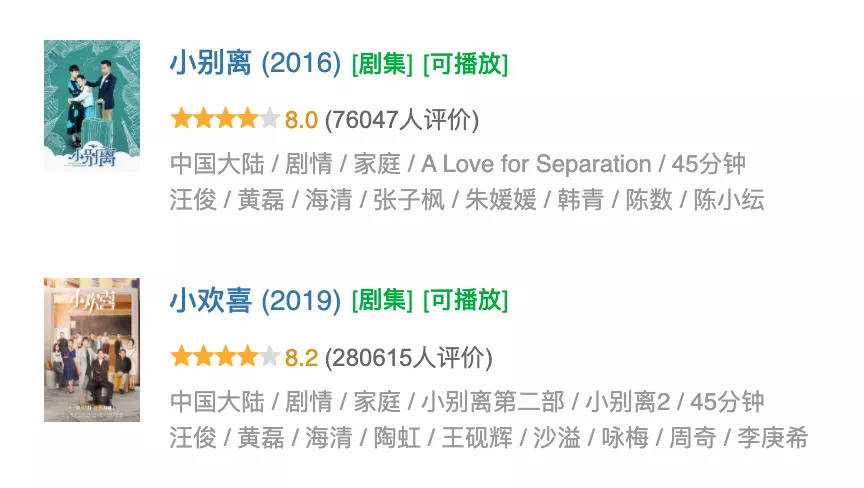This screenshot has width=864, height=488.
Task: Open the 小别离 poster thumbnail
Action: (92, 105)
